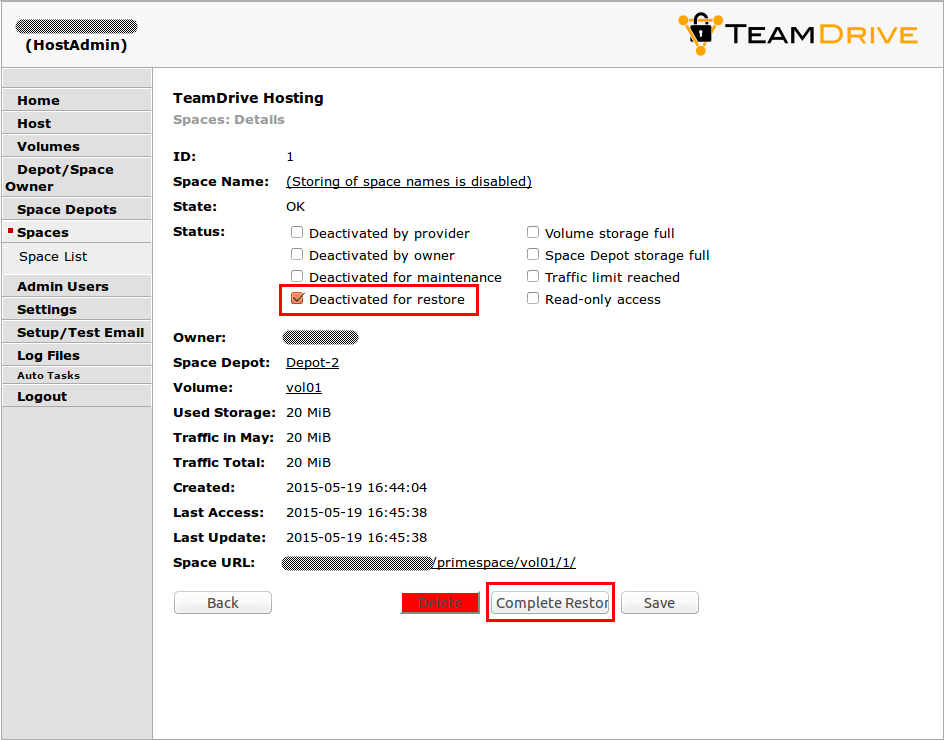Enable the Read-only access checkbox
Viewport: 944px width, 740px height.
coord(533,299)
